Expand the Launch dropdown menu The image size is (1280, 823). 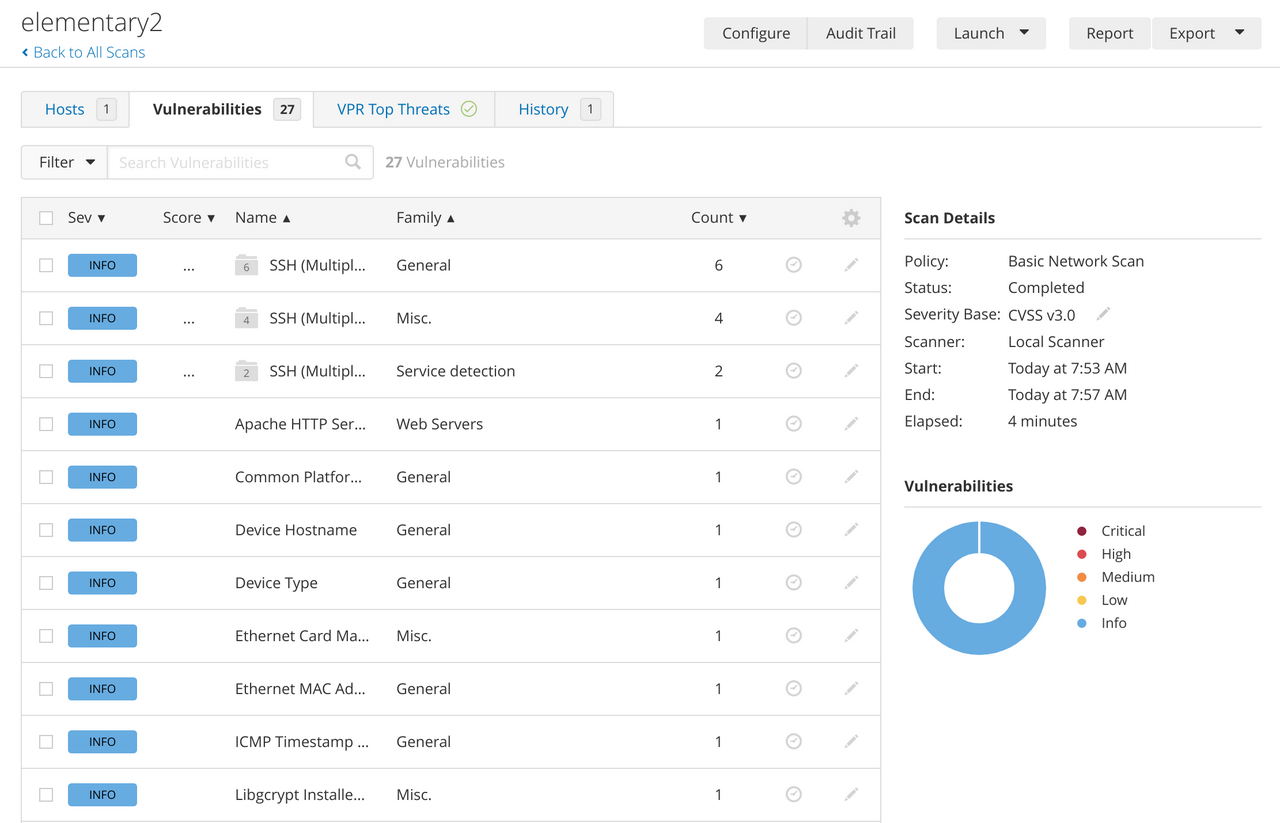click(990, 33)
